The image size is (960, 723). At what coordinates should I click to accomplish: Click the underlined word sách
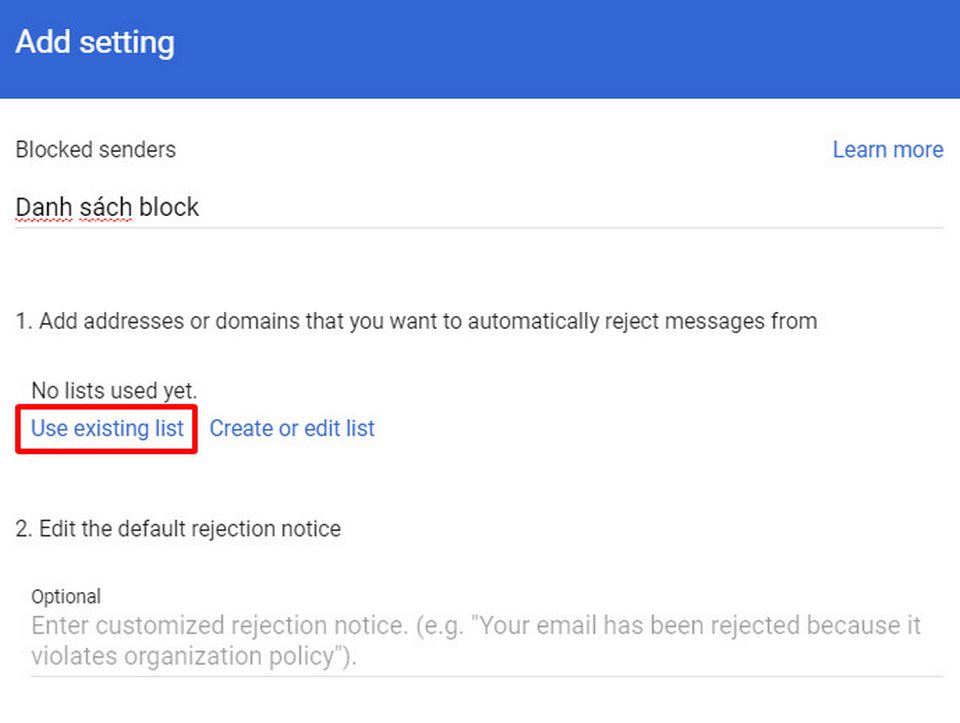coord(105,208)
